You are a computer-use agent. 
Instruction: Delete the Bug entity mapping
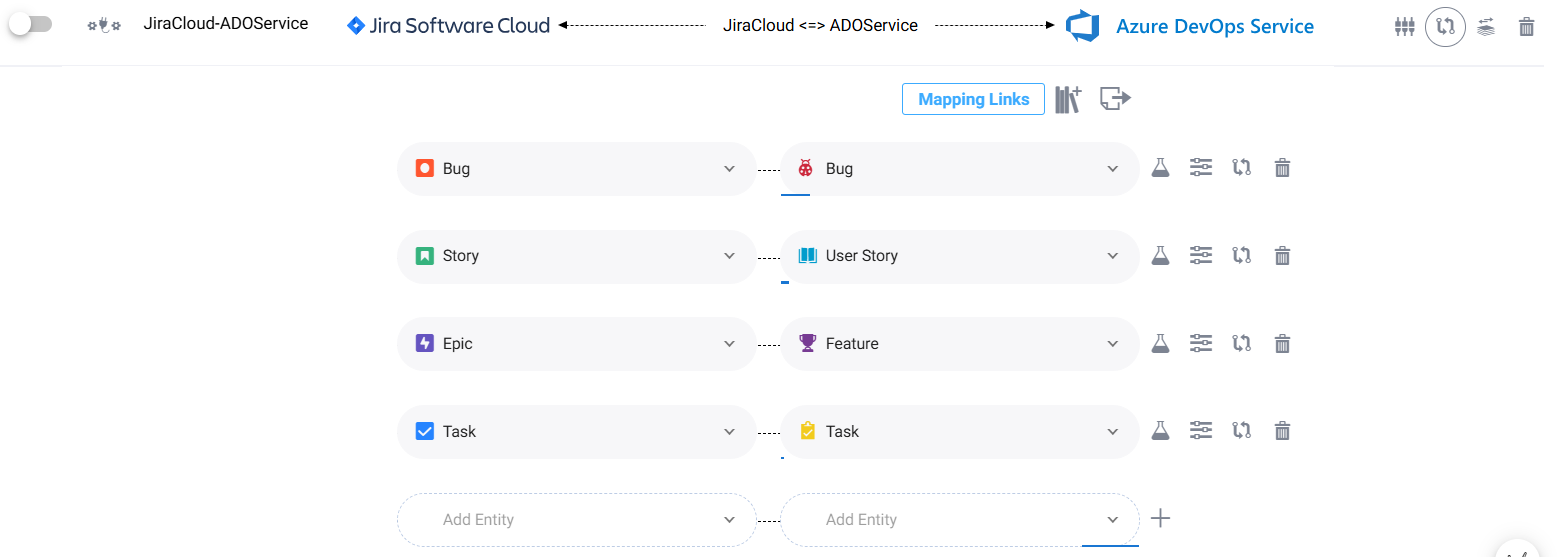point(1282,168)
